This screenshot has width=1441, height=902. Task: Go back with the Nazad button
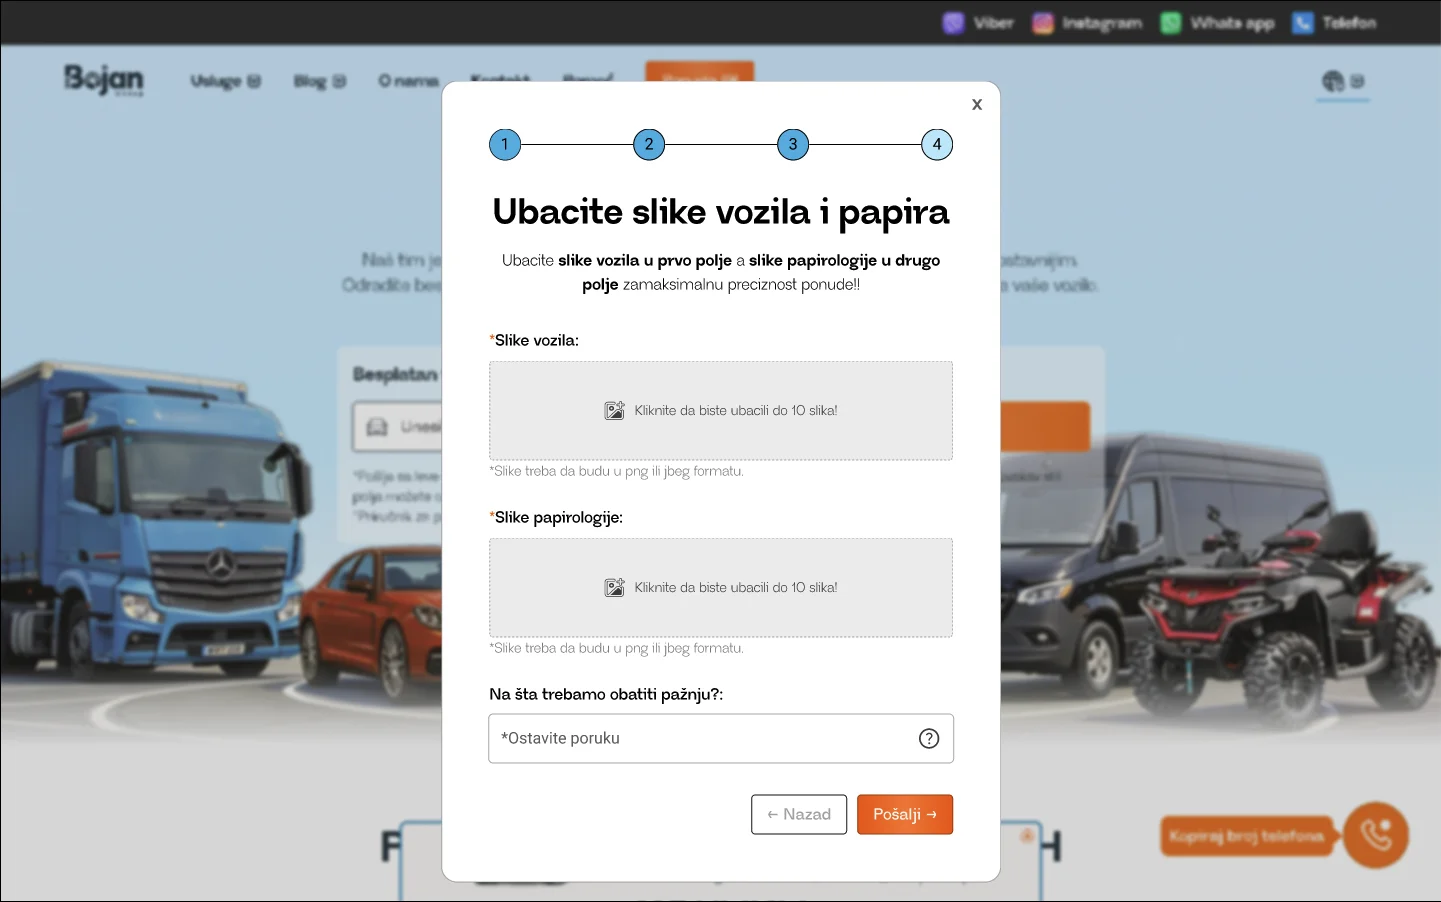pos(799,814)
